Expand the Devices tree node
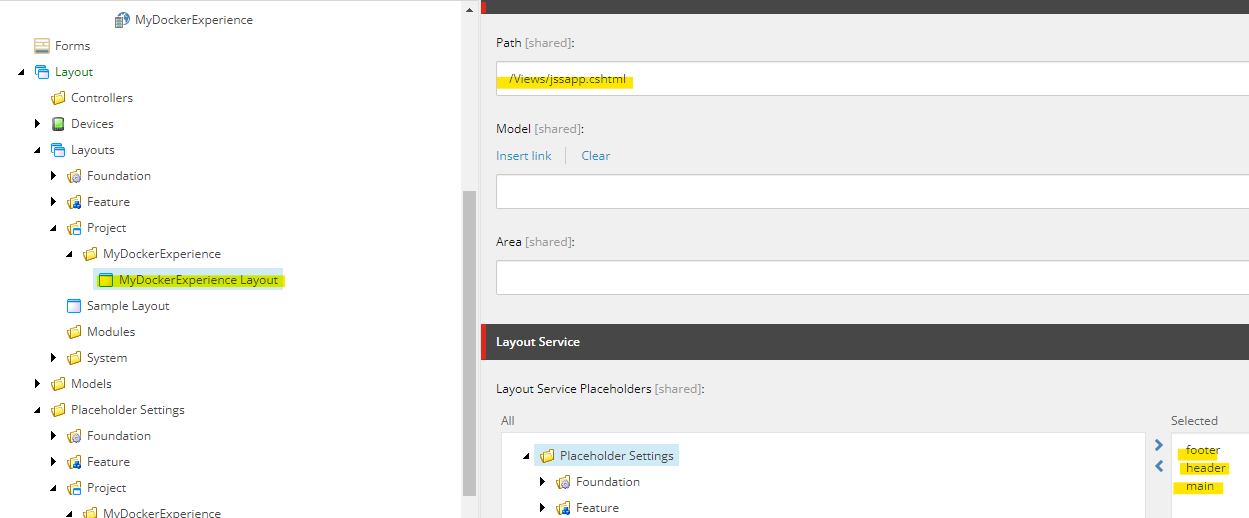This screenshot has width=1249, height=518. click(38, 124)
